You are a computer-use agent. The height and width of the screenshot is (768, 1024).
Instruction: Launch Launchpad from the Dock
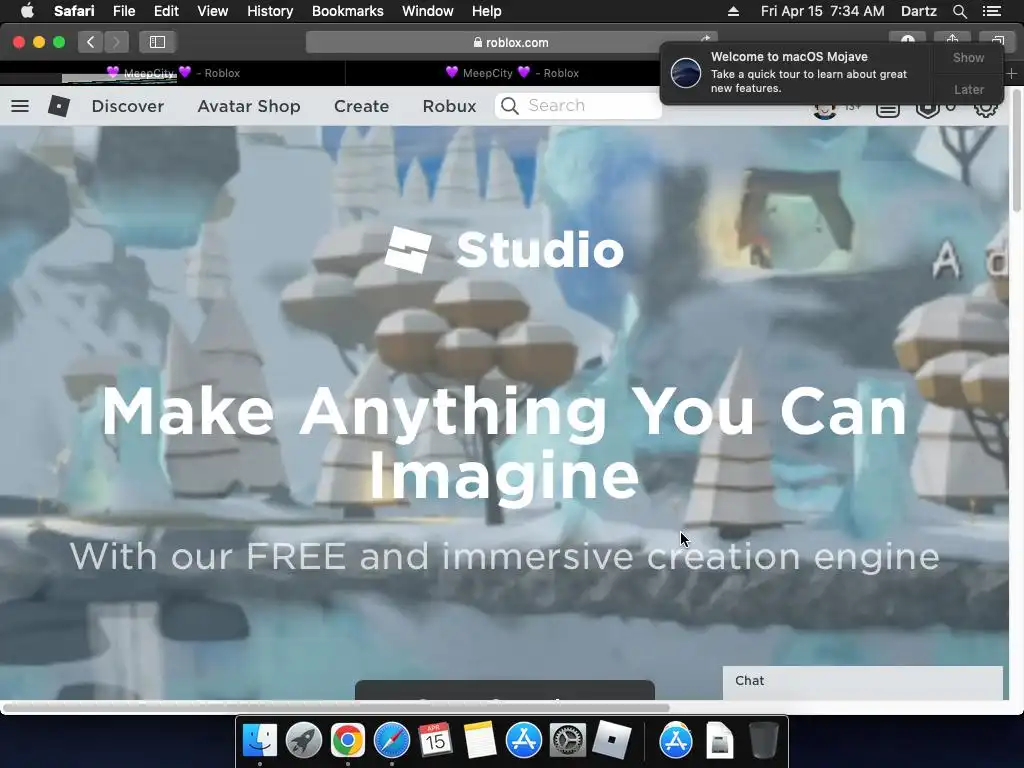tap(304, 740)
